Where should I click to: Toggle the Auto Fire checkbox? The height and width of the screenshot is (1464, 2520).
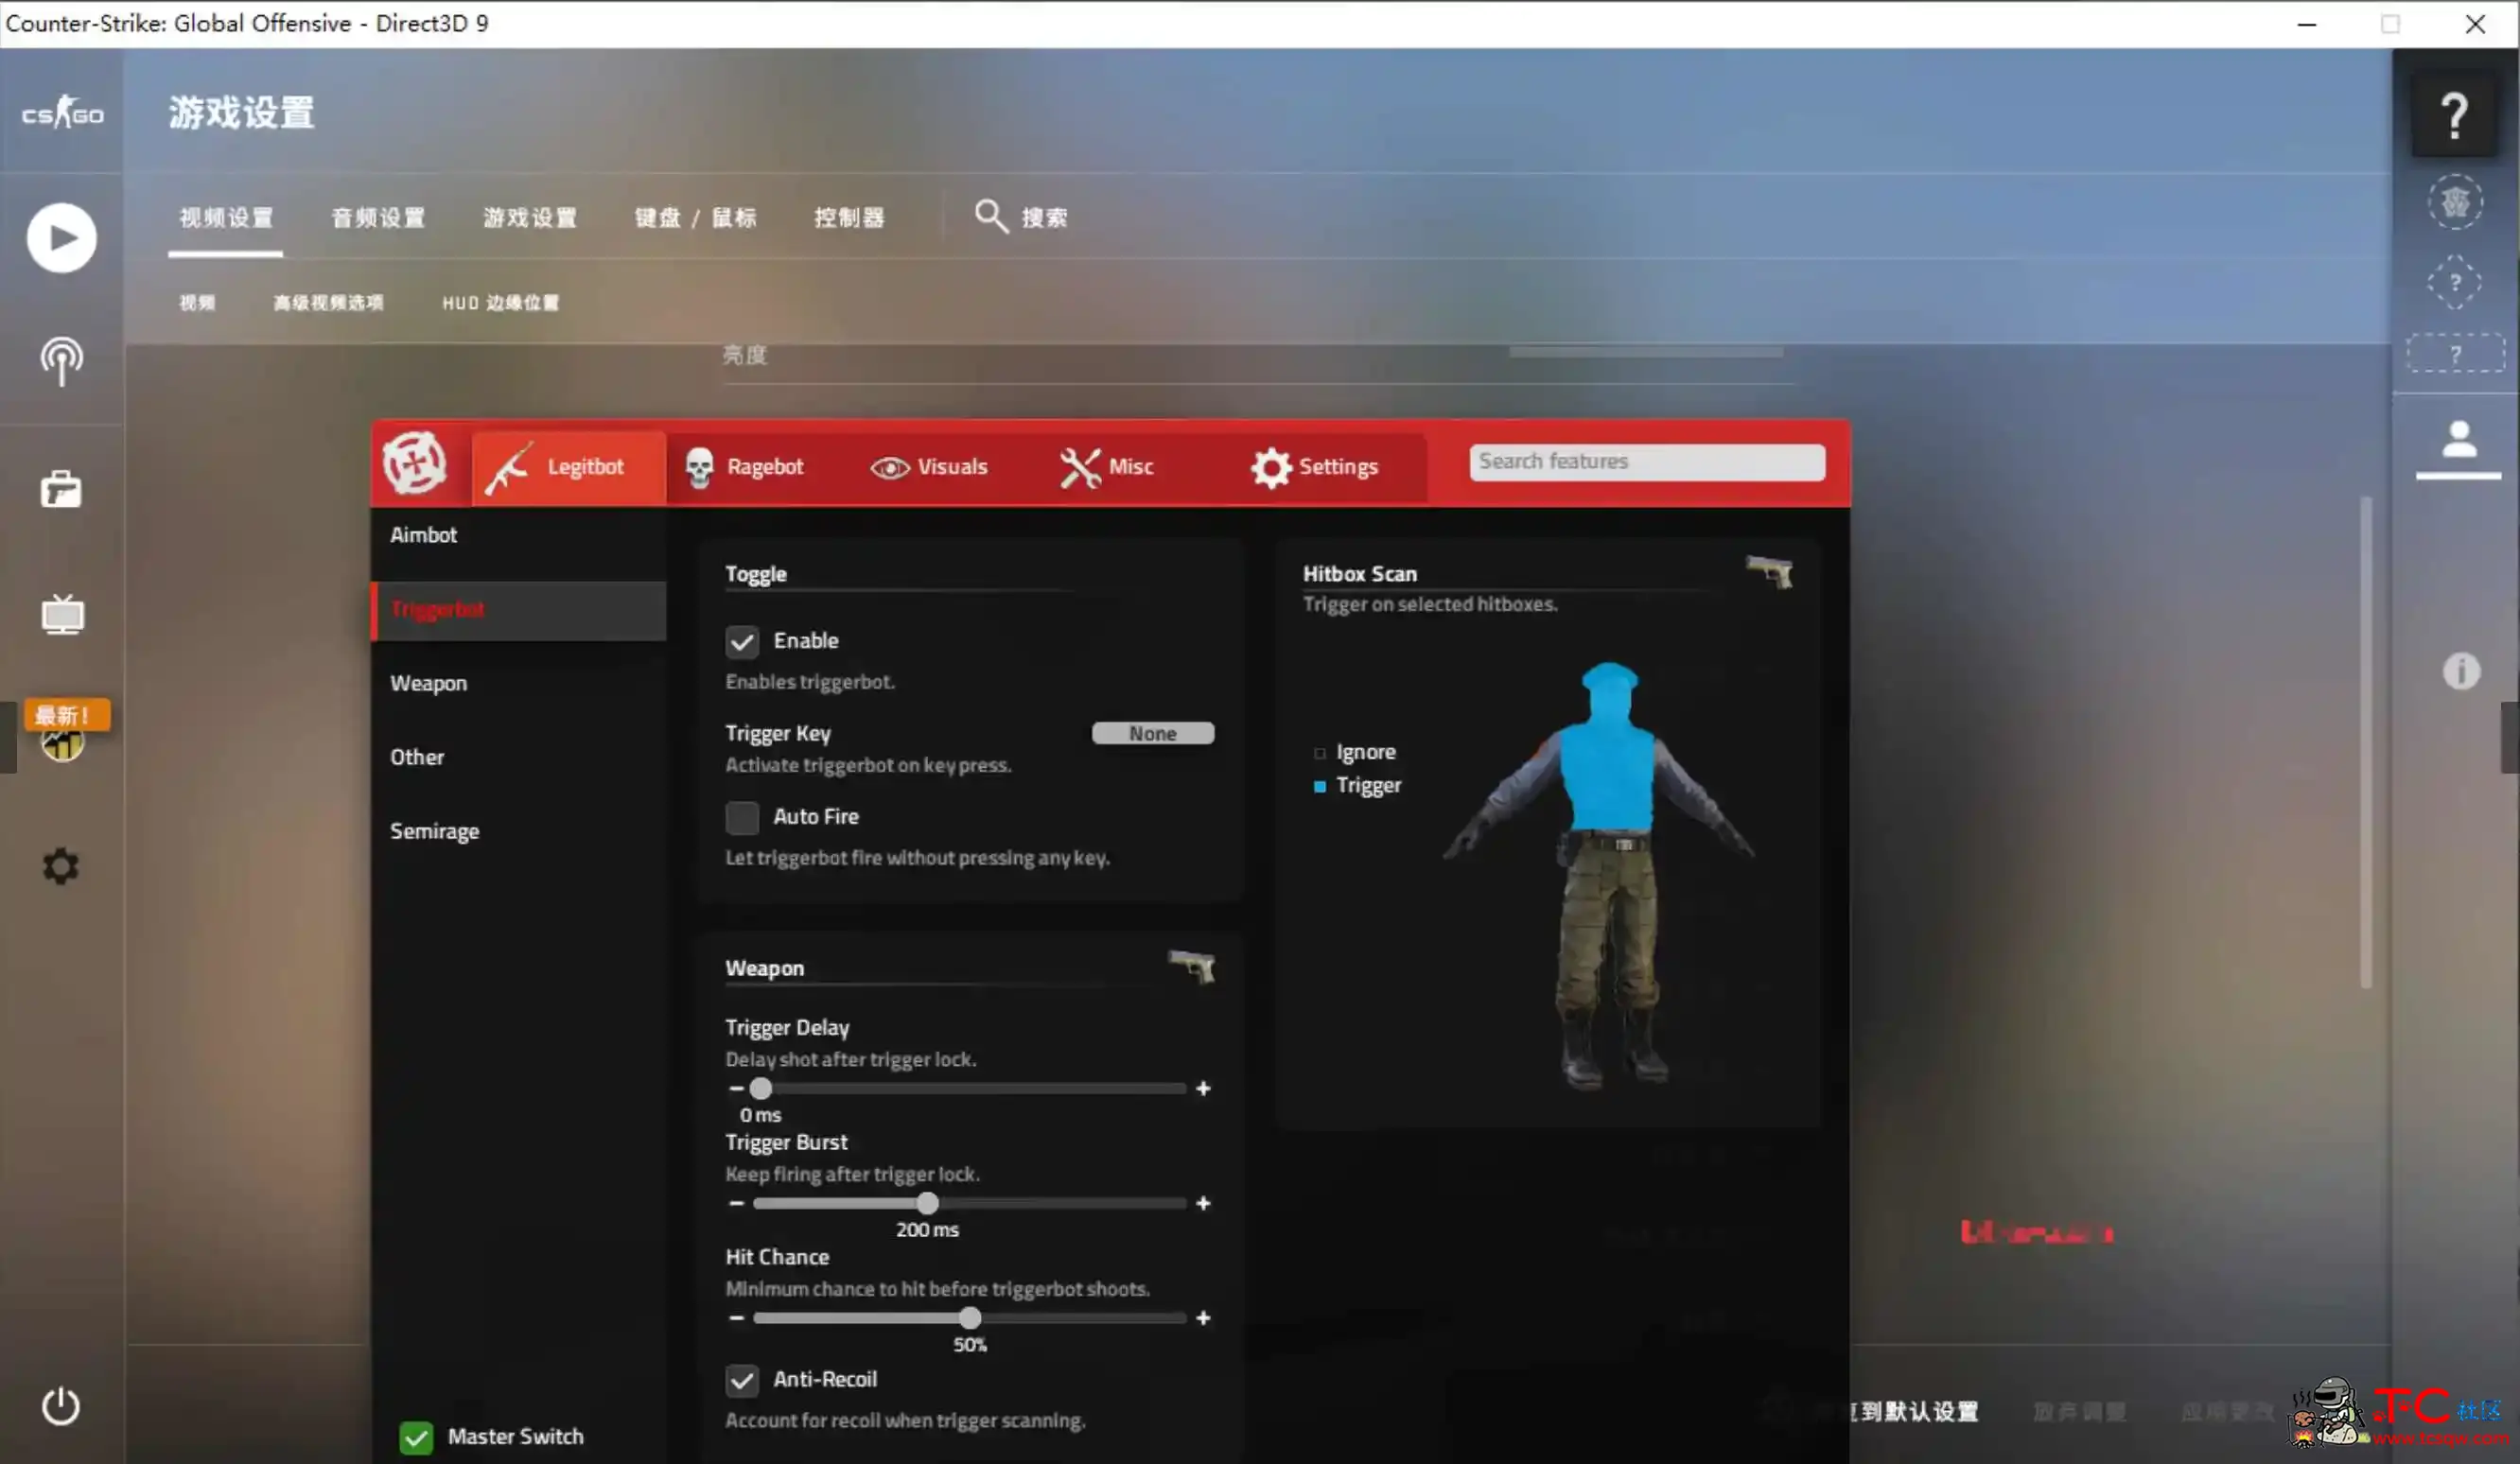click(x=743, y=815)
